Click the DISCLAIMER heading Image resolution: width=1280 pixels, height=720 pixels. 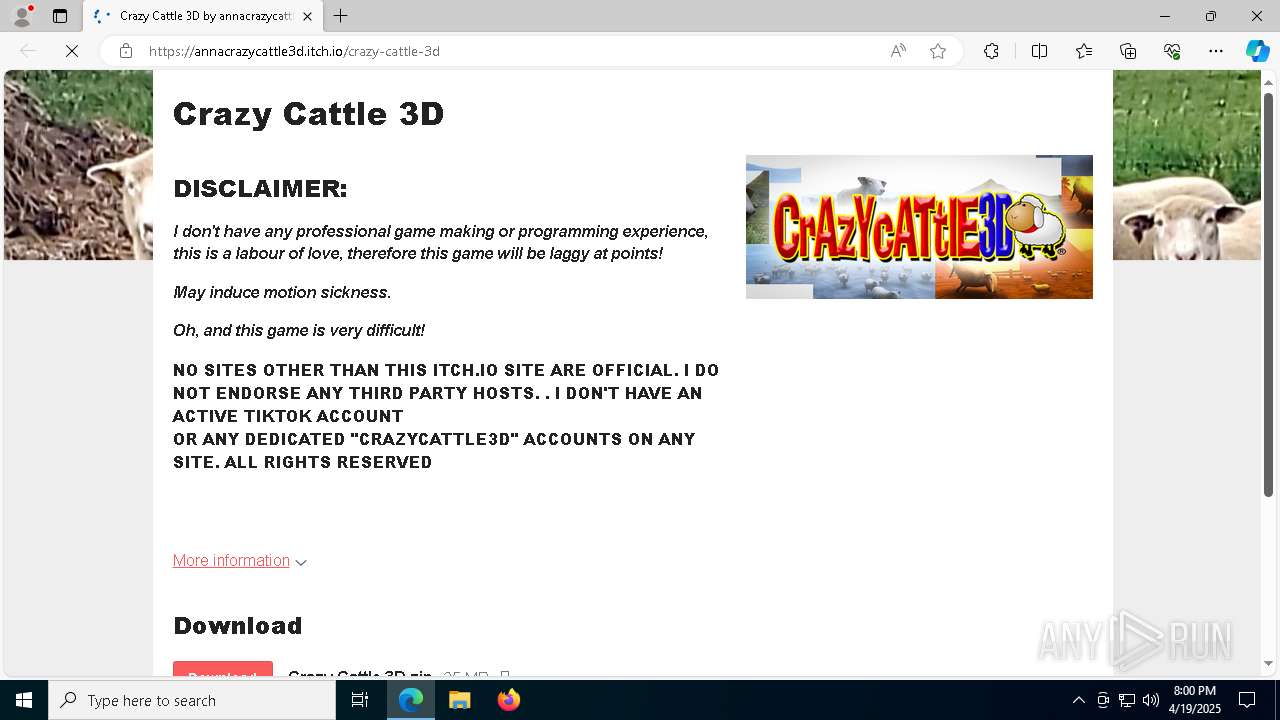pos(260,189)
